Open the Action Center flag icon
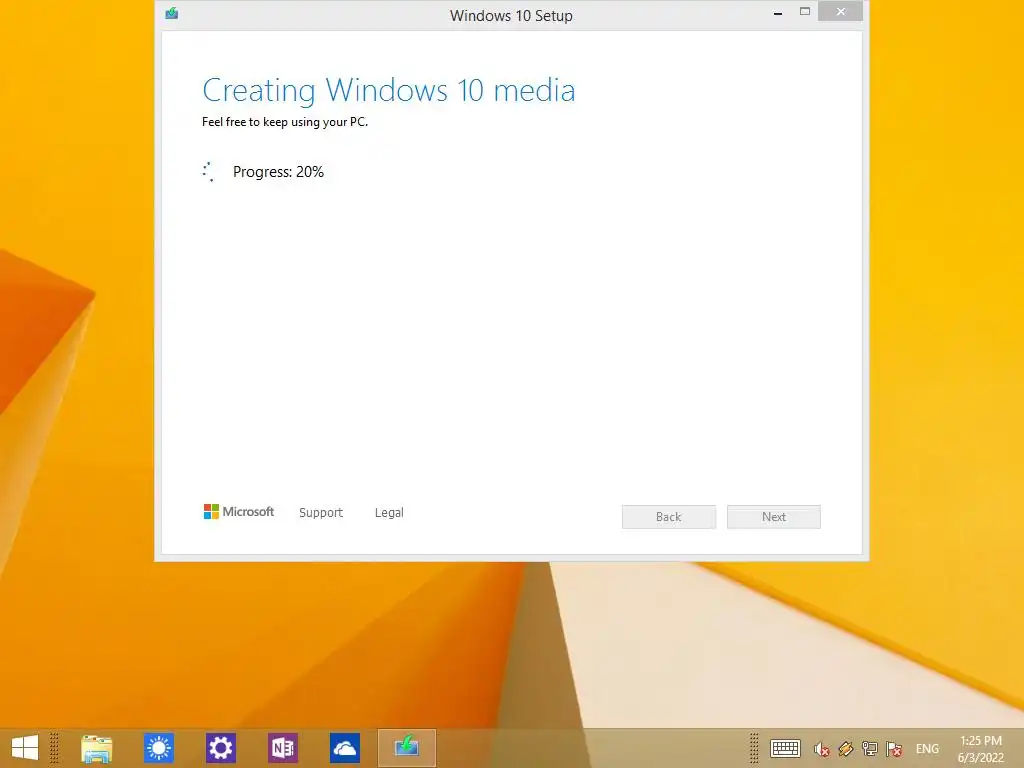Viewport: 1024px width, 768px height. pos(894,748)
